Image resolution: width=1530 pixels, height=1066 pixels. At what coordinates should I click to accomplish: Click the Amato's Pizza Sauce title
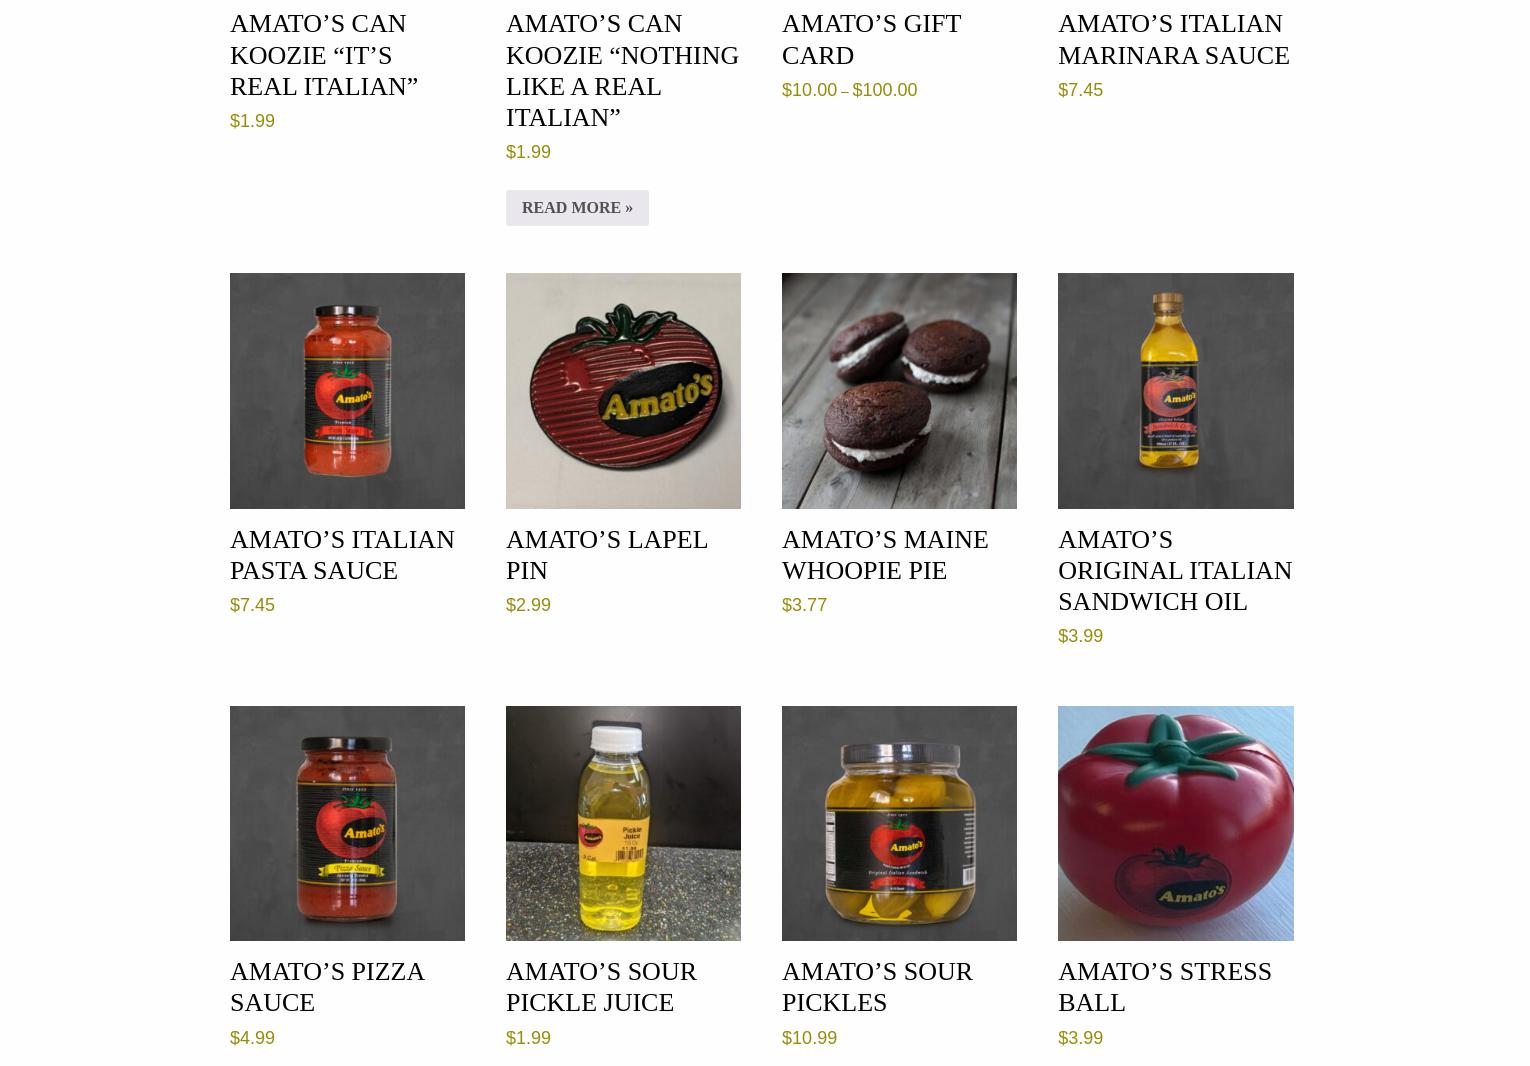coord(327,986)
